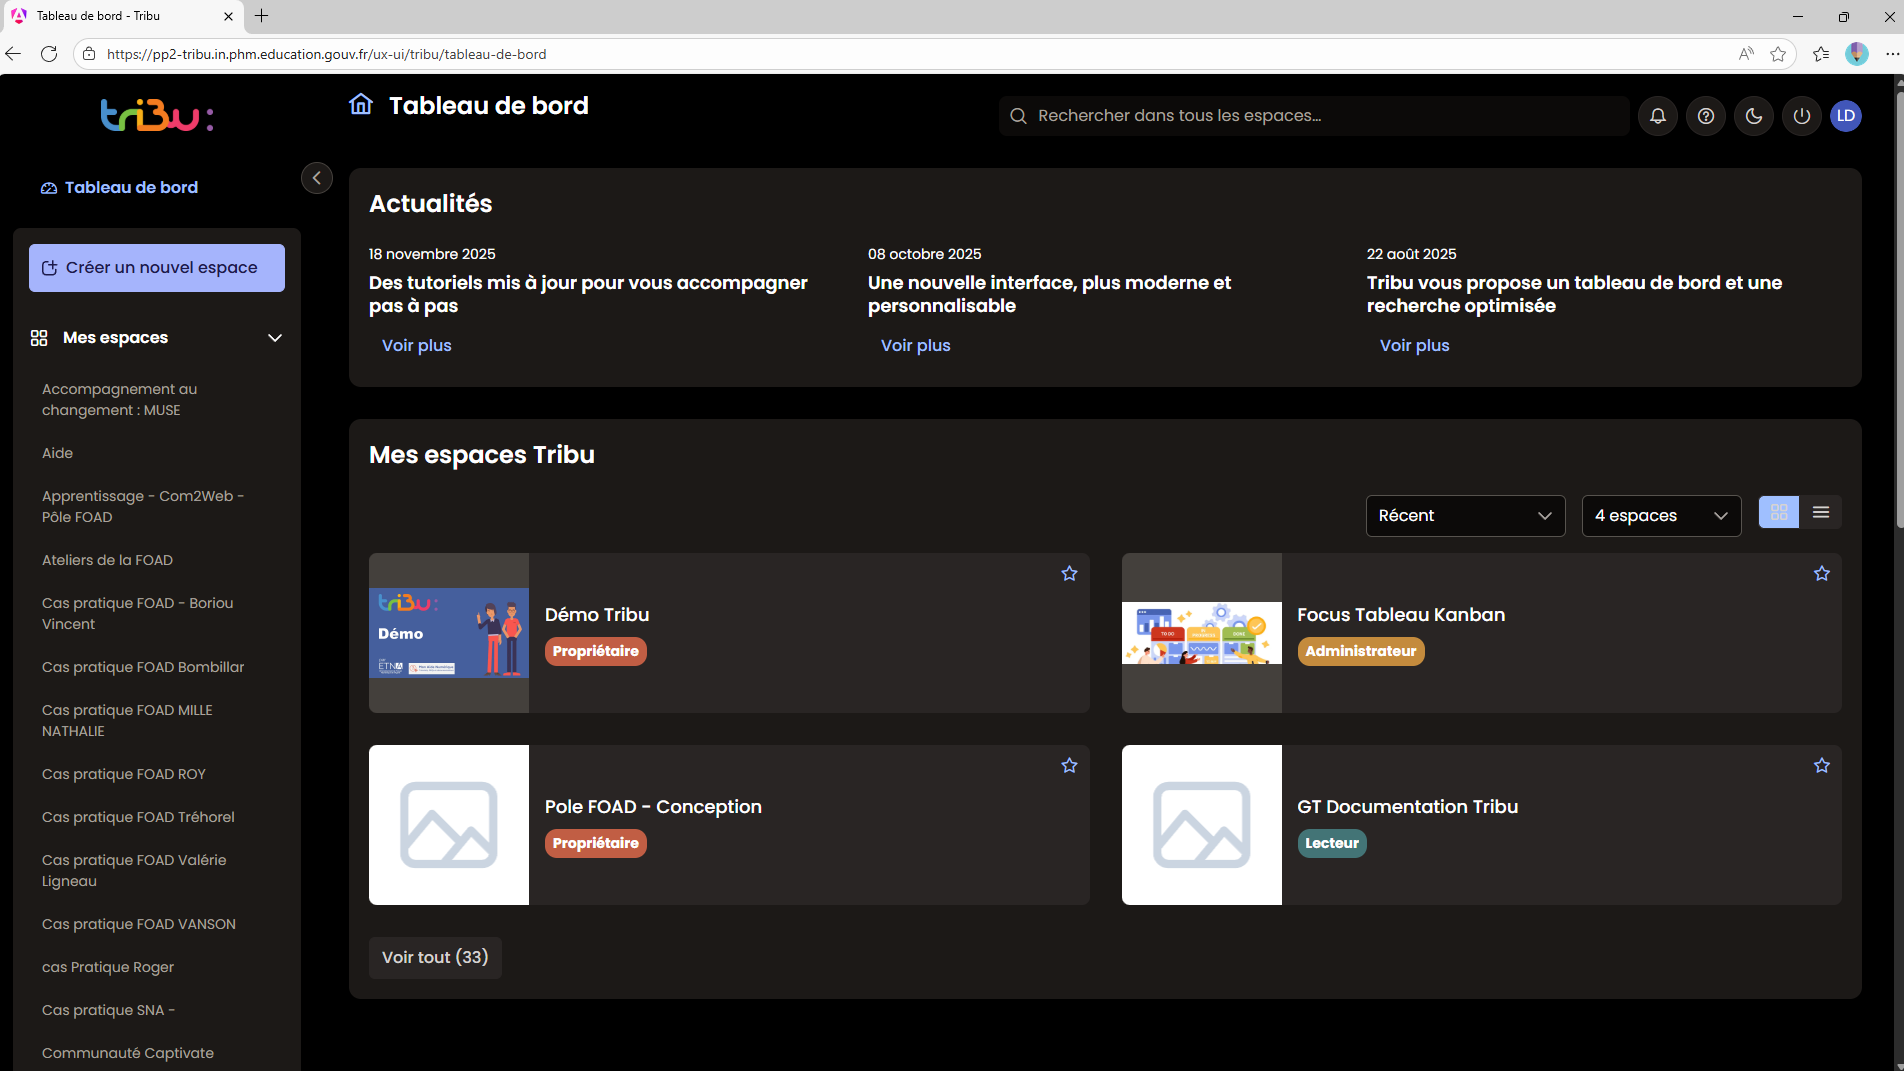Open Cas pratique FOAD MILLE NATHALIE
Screen dimensions: 1904x1071
[127, 721]
